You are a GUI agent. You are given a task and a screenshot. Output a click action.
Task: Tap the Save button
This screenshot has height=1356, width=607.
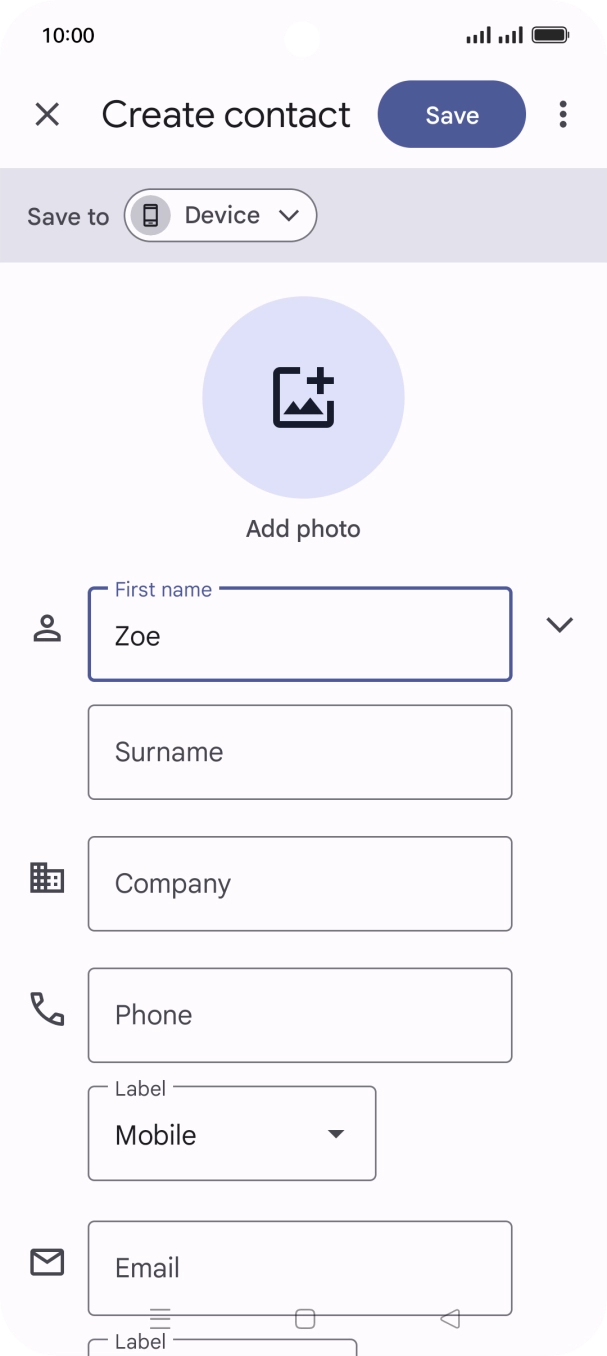click(x=451, y=114)
